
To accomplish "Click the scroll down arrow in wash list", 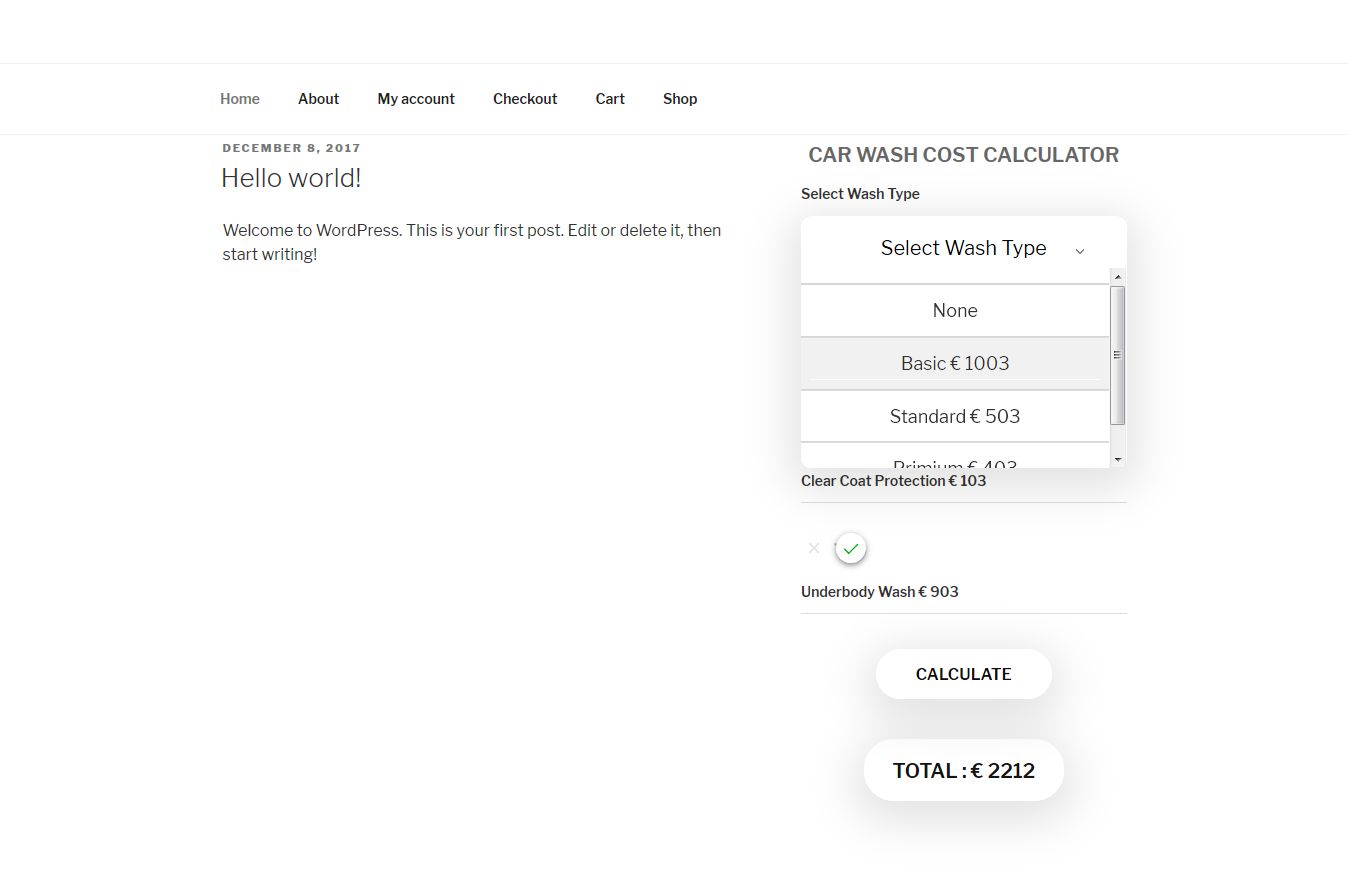I will (x=1118, y=459).
